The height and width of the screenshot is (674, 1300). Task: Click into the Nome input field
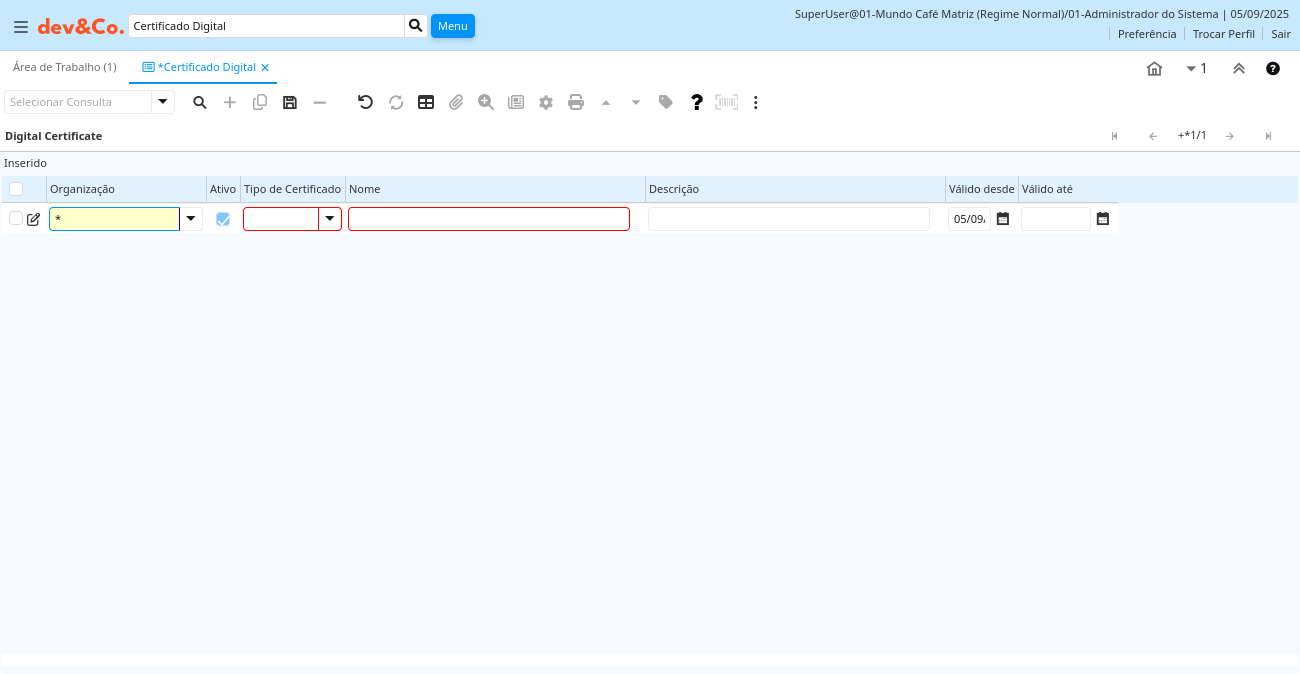[x=489, y=219]
